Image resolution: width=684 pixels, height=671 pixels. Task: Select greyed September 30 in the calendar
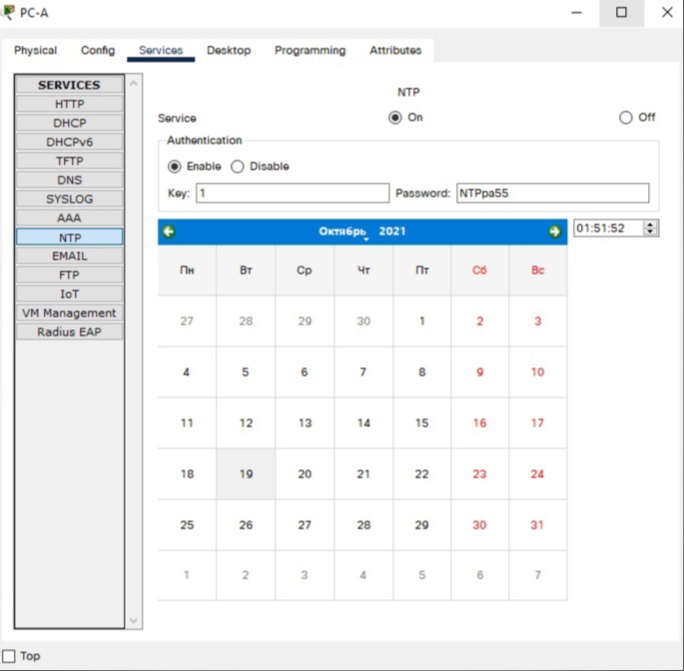(363, 321)
